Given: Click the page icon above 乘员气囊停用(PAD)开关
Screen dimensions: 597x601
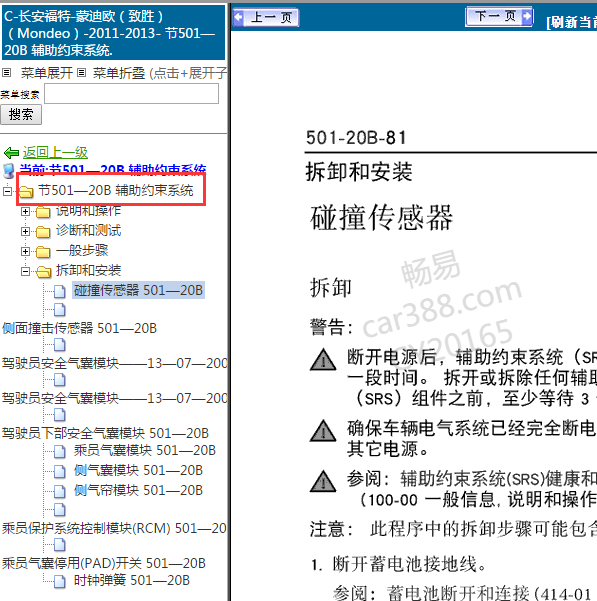Looking at the screenshot, I should pos(59,545).
